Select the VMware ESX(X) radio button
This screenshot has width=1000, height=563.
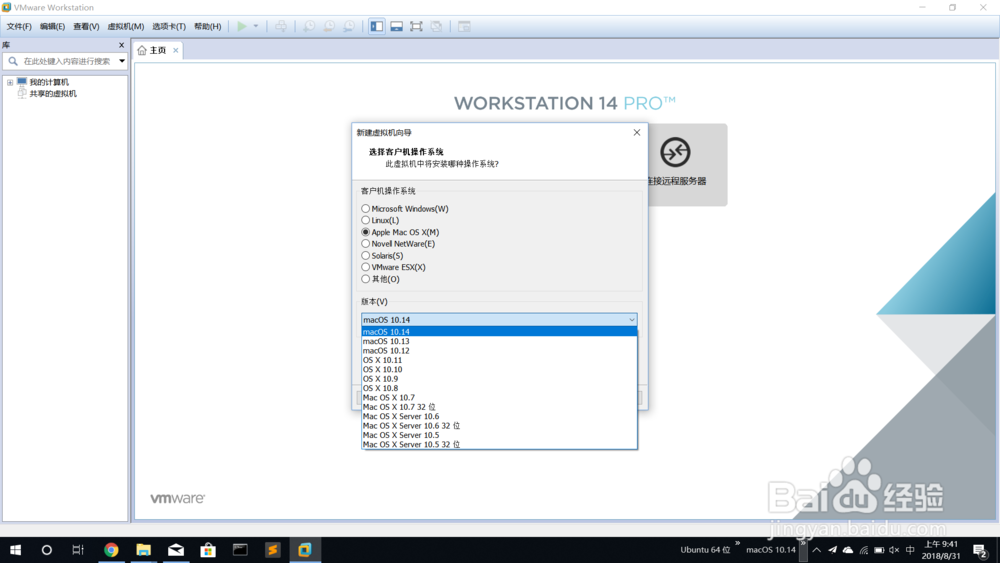pyautogui.click(x=365, y=267)
